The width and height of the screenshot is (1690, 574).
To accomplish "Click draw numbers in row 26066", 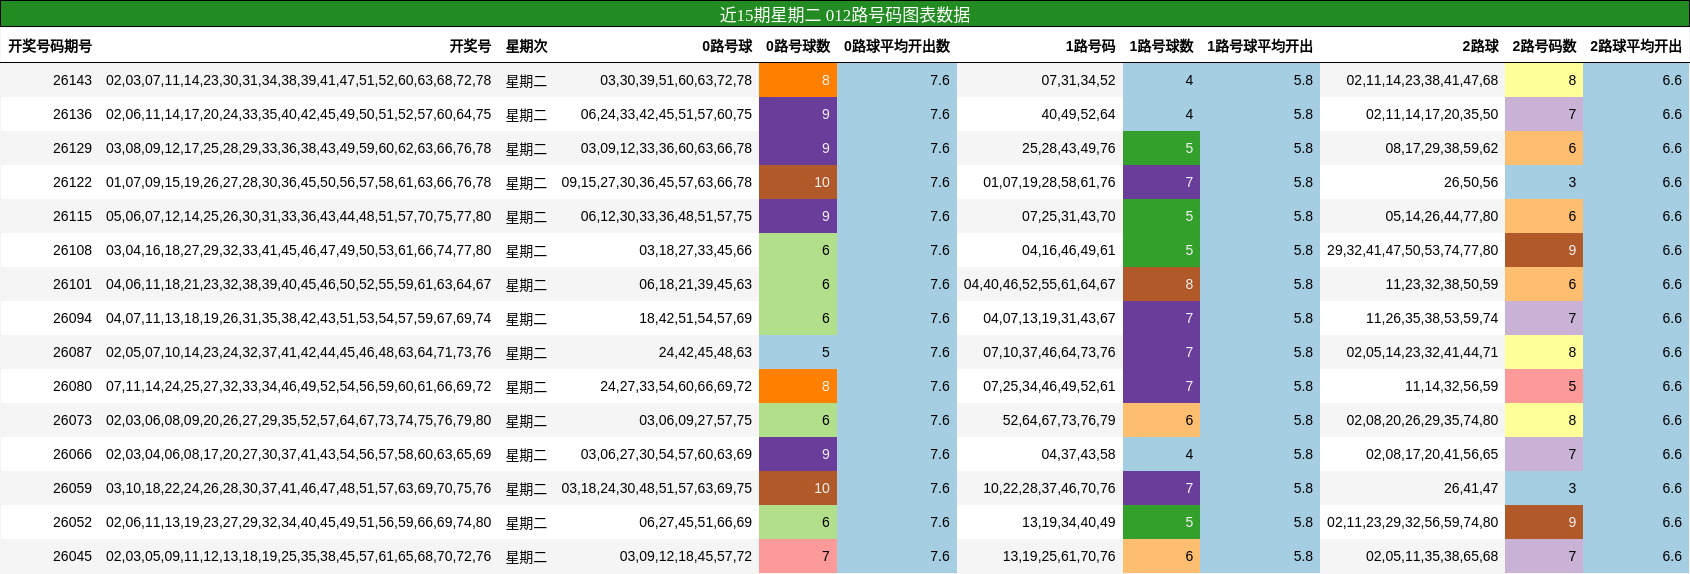I will click(x=298, y=454).
